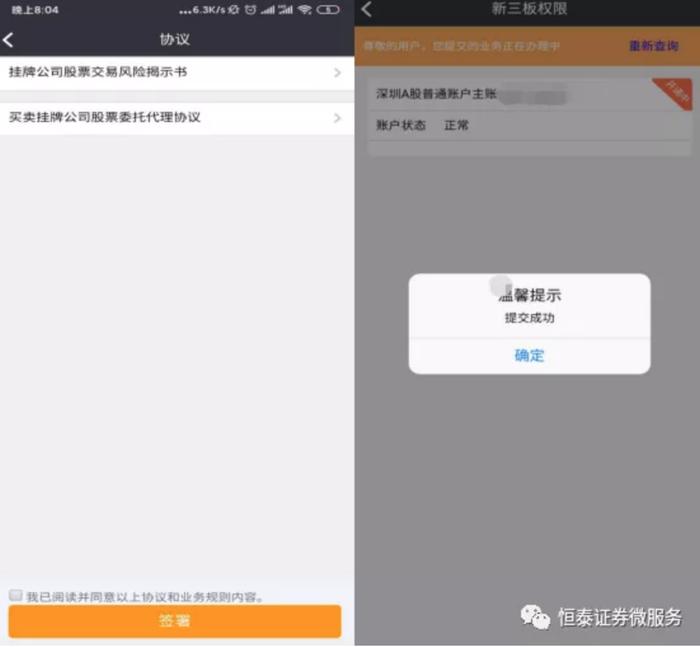This screenshot has height=647, width=700.
Task: Open 挂牌公司股票交易风险揭示书
Action: click(x=177, y=73)
